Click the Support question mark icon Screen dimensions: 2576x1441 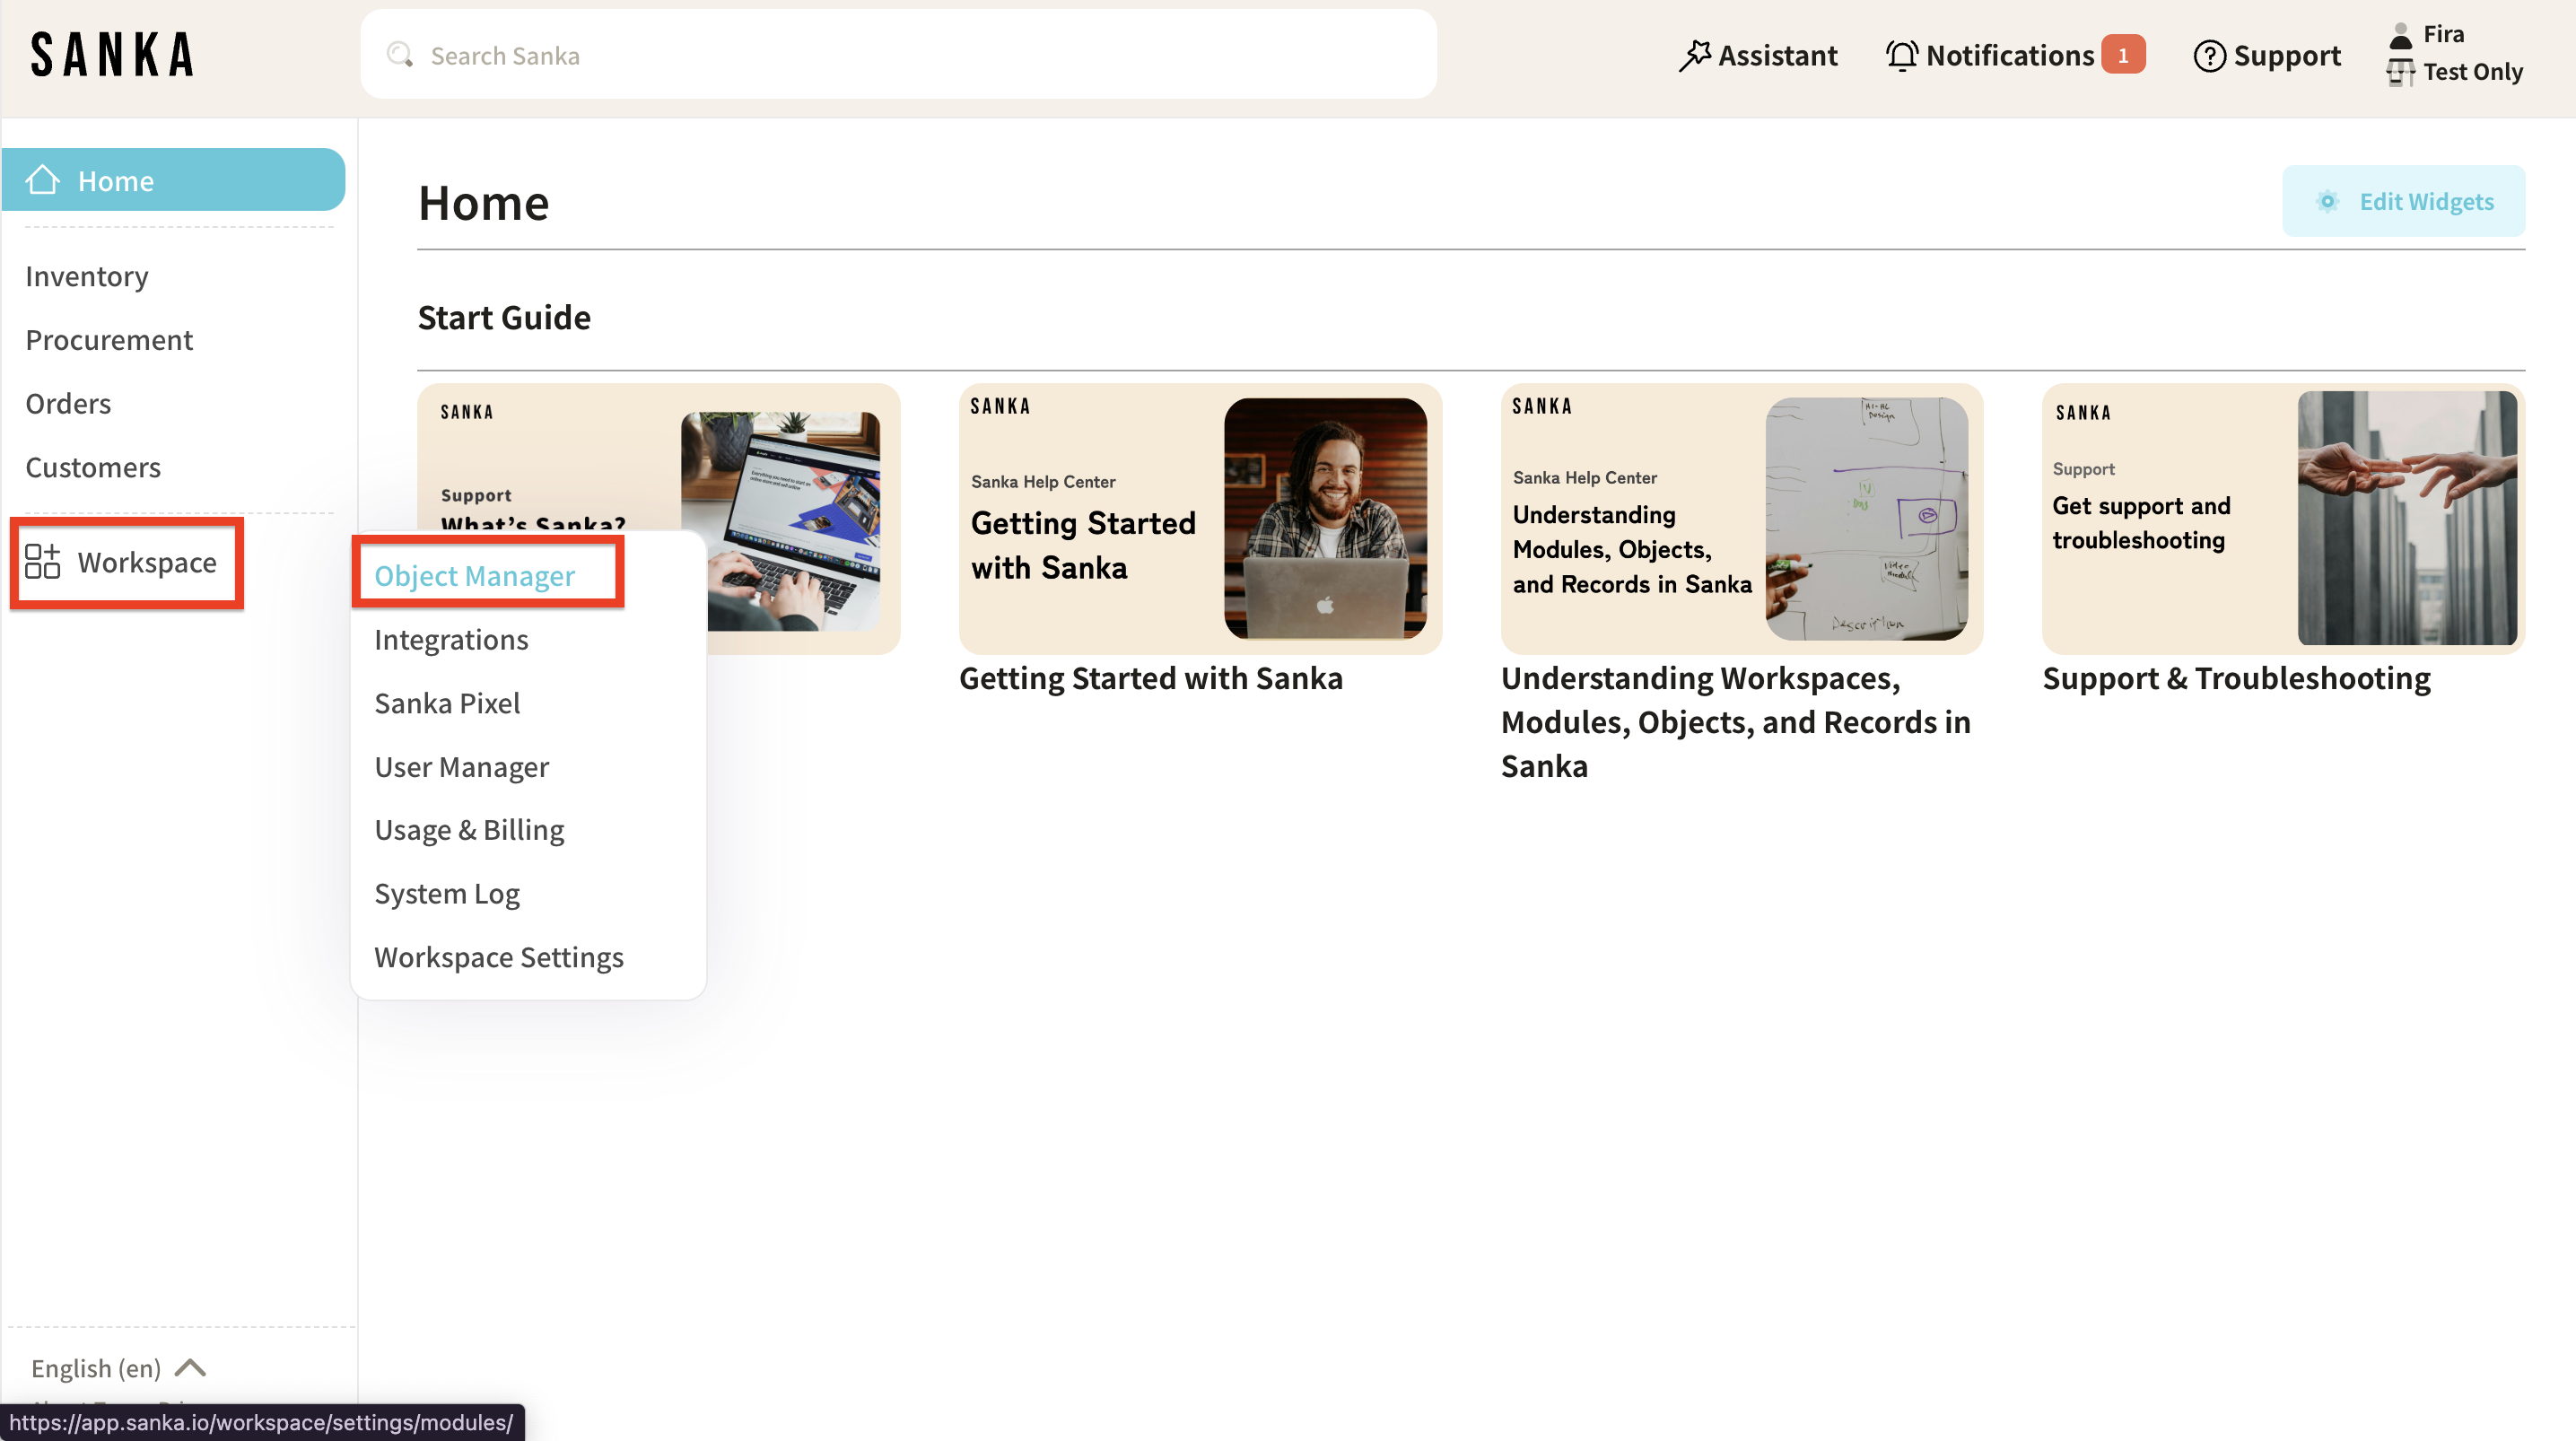2209,55
